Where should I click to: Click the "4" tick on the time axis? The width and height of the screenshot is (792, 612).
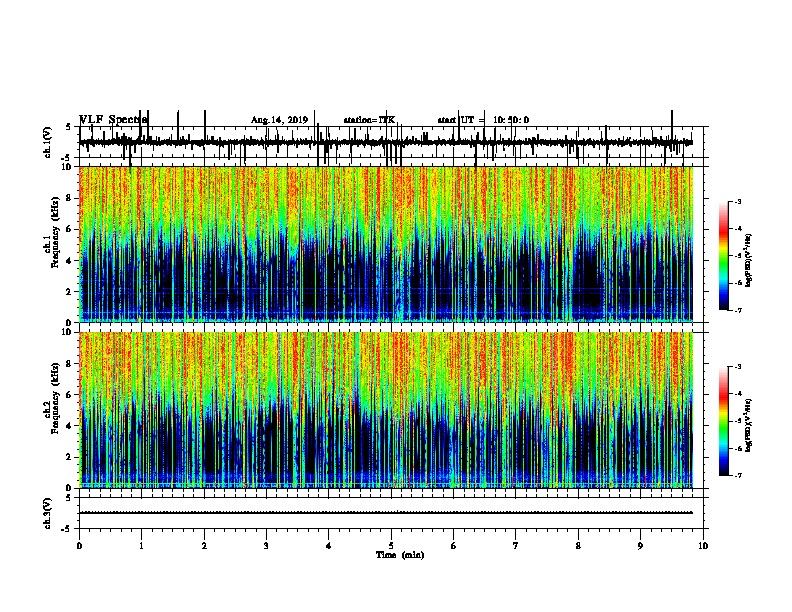pyautogui.click(x=328, y=546)
